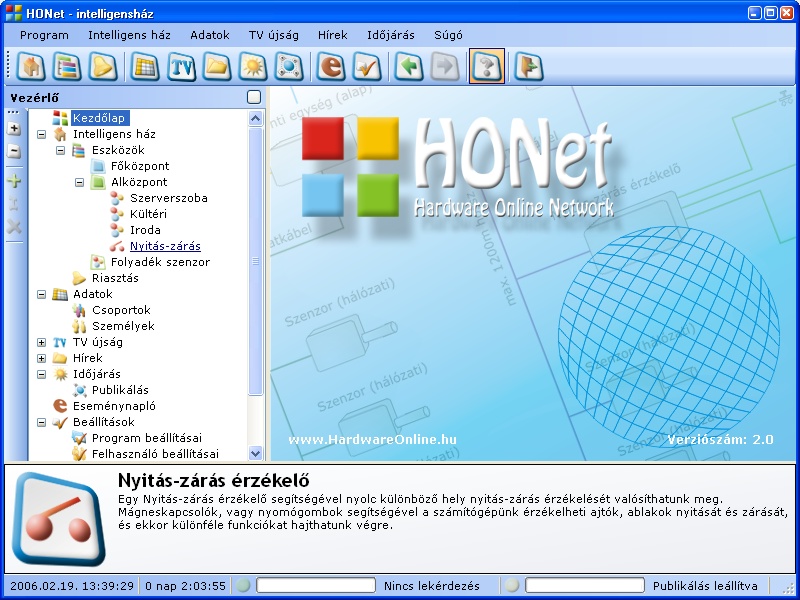Screen dimensions: 800x600
Task: Click the green back arrow toolbar icon
Action: click(x=409, y=66)
